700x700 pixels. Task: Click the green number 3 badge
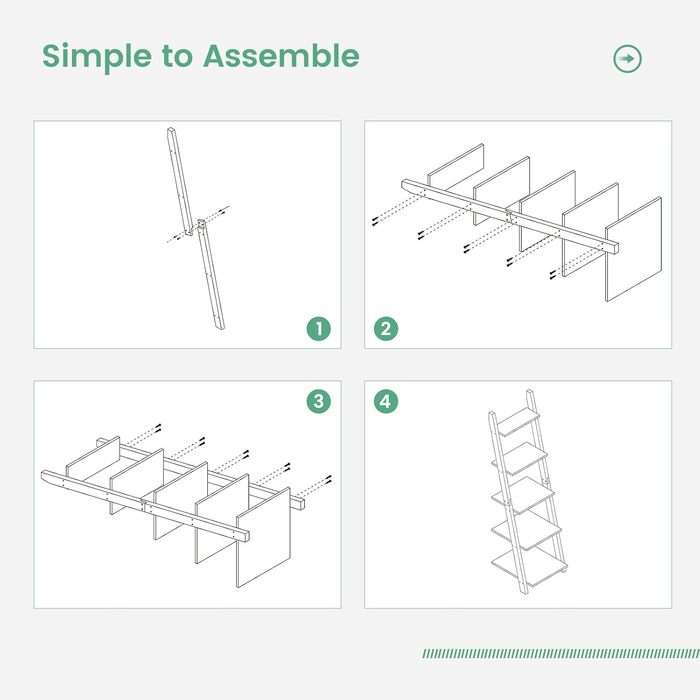click(317, 401)
